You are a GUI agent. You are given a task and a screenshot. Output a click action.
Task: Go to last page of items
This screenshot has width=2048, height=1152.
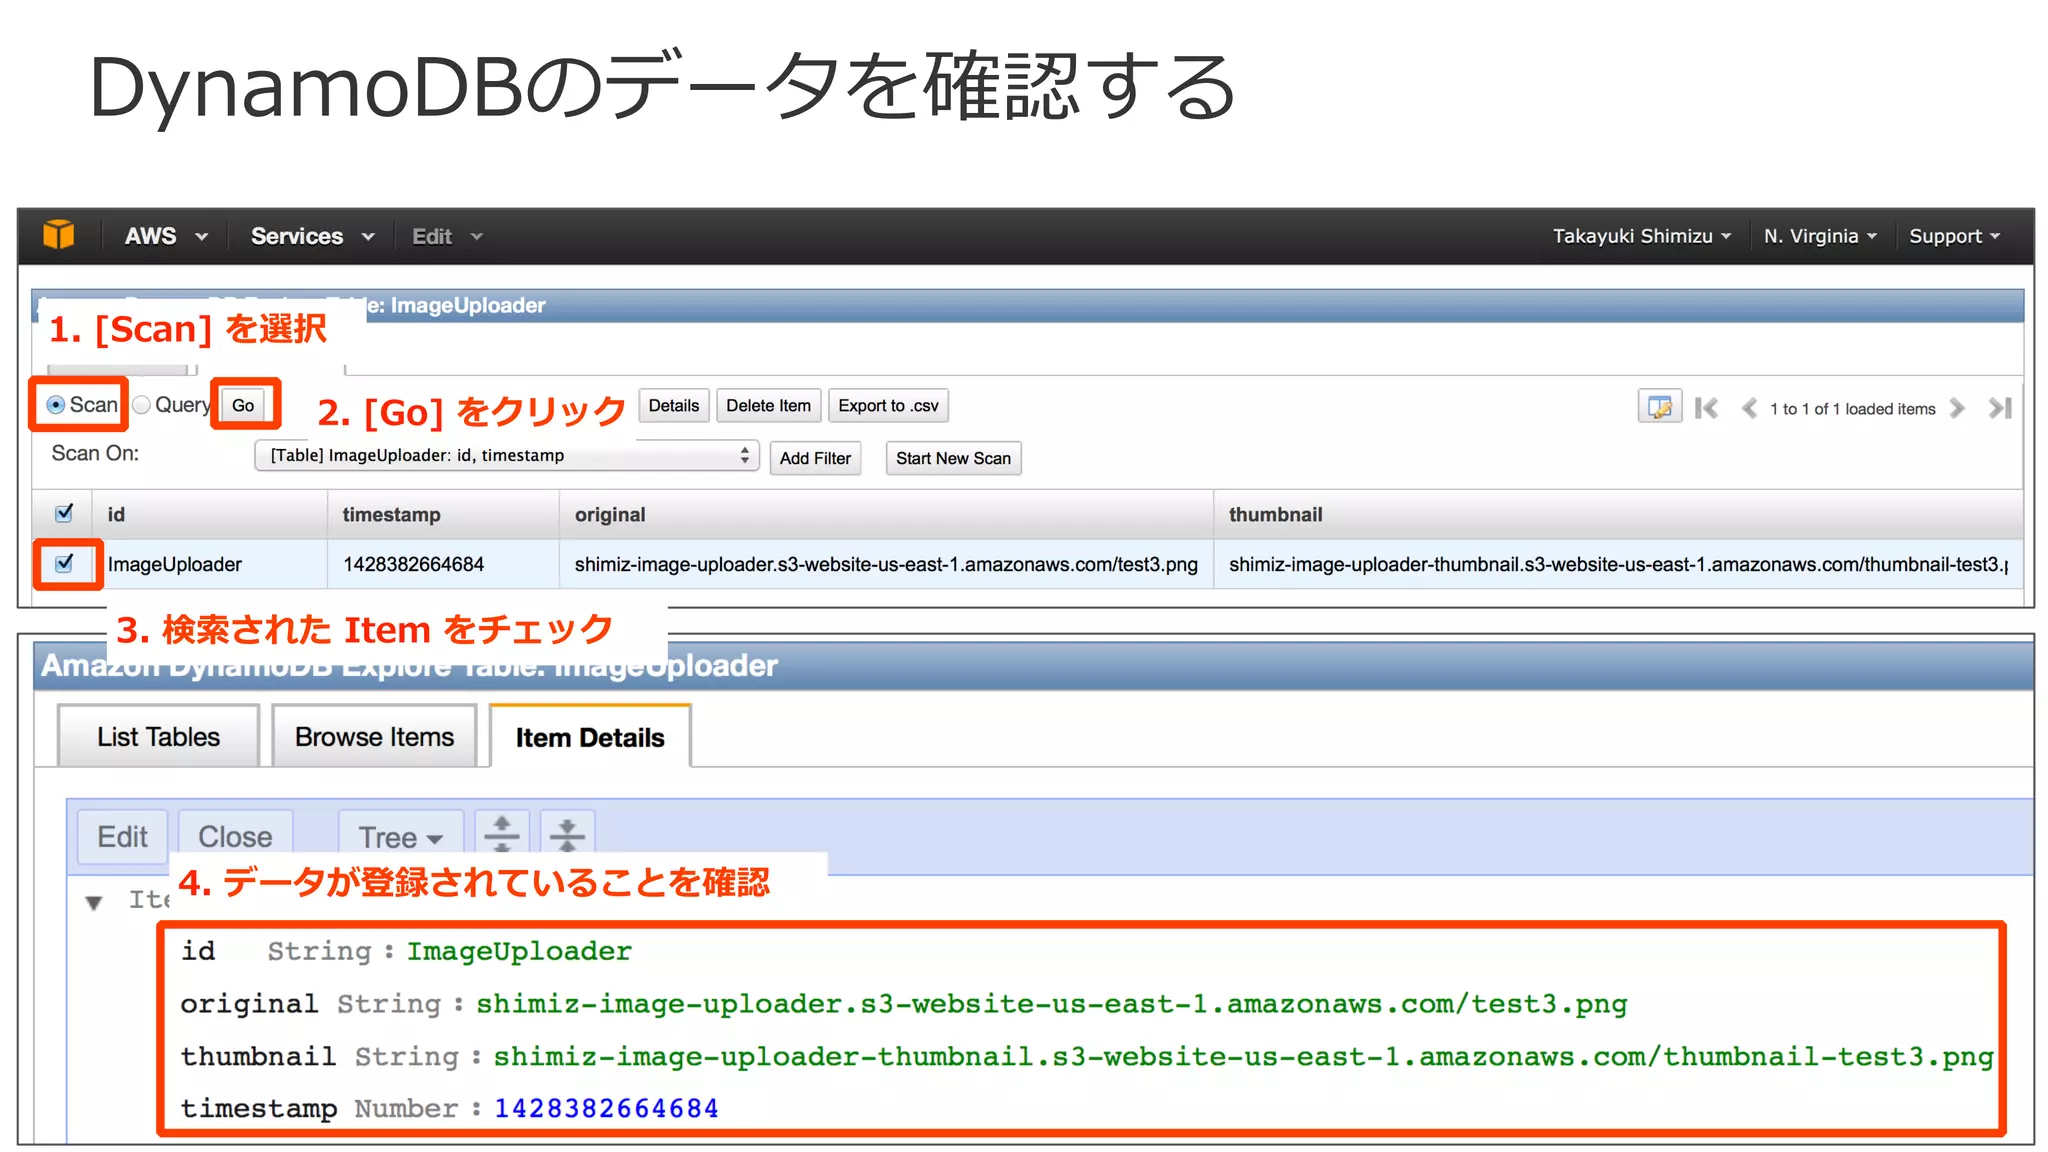point(2000,408)
